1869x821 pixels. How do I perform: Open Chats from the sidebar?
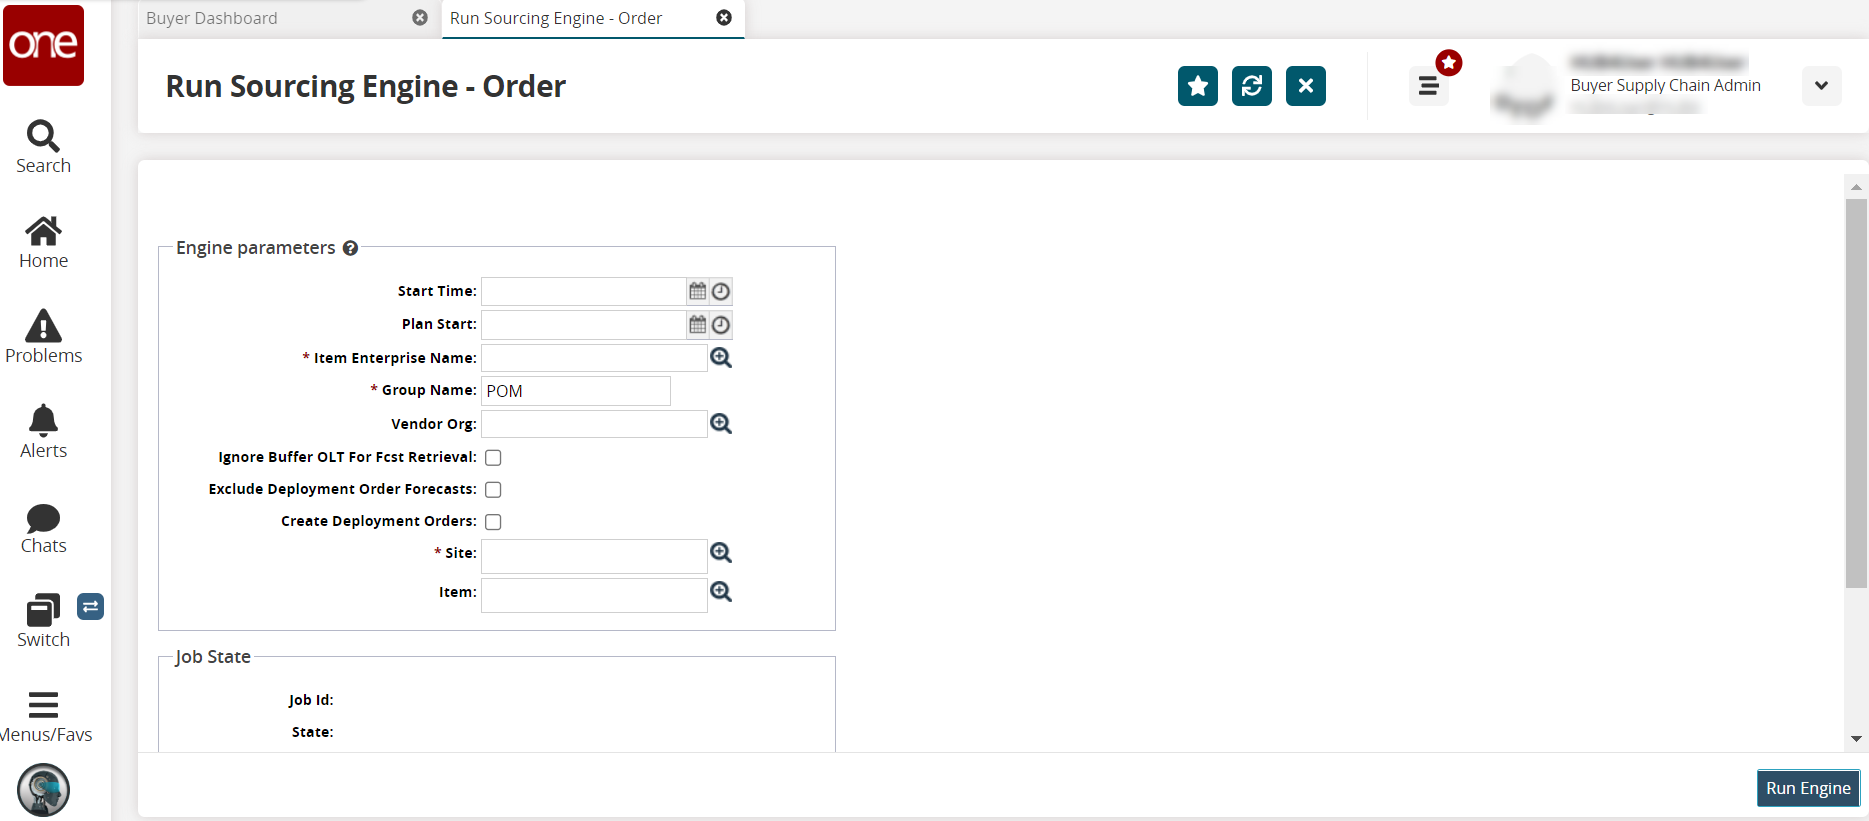pyautogui.click(x=43, y=527)
